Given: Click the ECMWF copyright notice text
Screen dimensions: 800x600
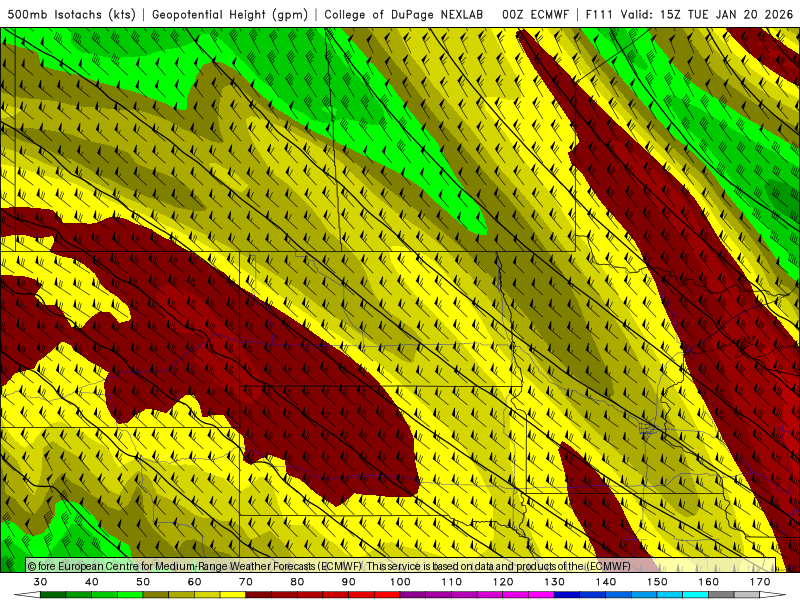Looking at the screenshot, I should click(329, 566).
